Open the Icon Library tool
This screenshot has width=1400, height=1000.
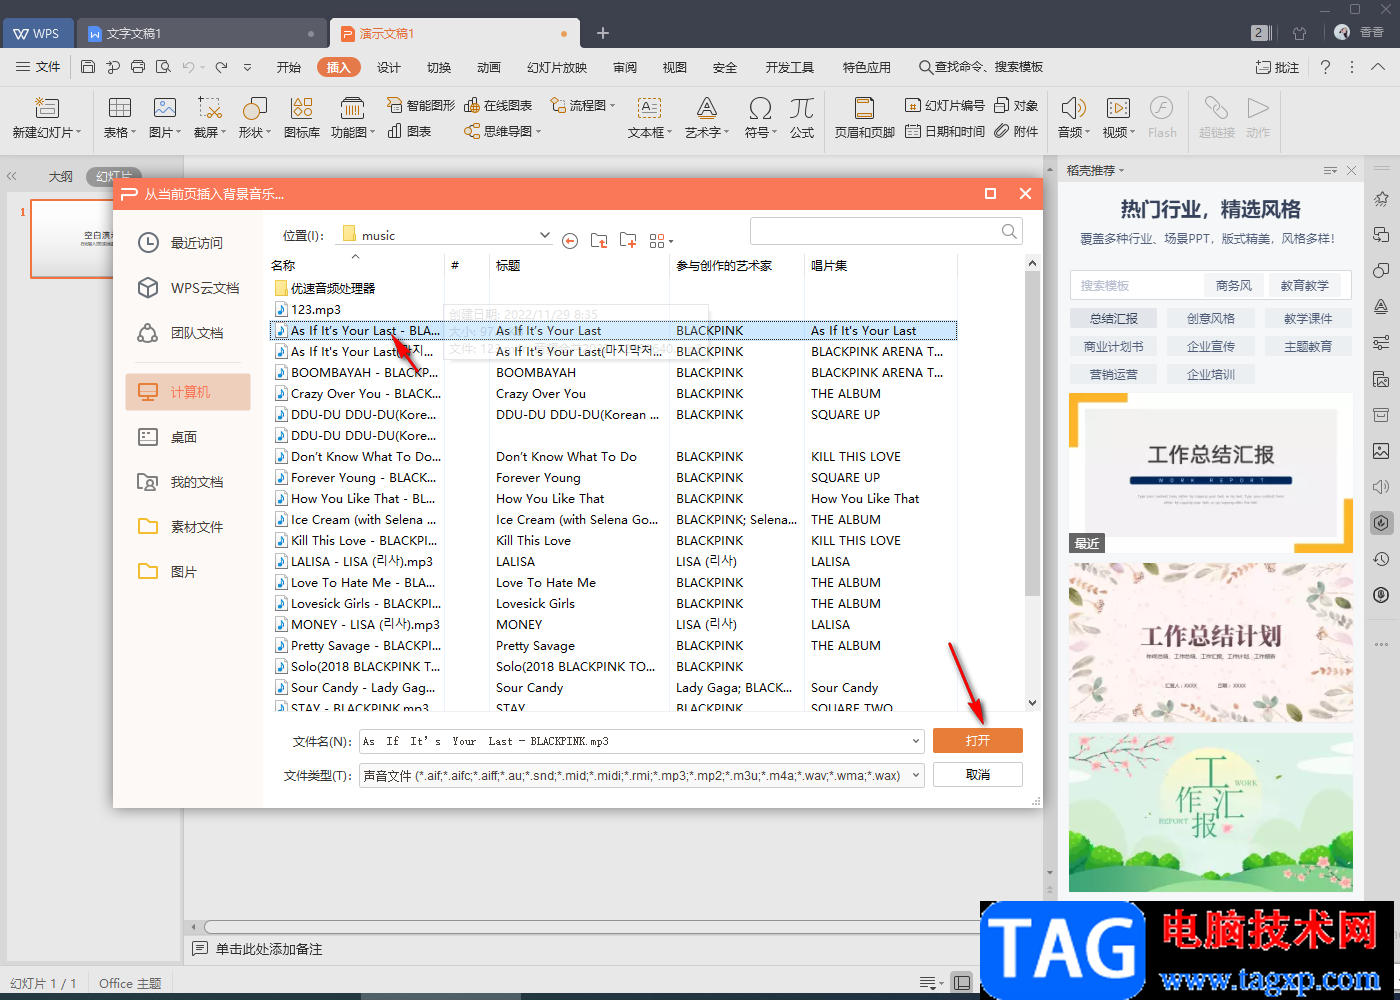pyautogui.click(x=302, y=108)
